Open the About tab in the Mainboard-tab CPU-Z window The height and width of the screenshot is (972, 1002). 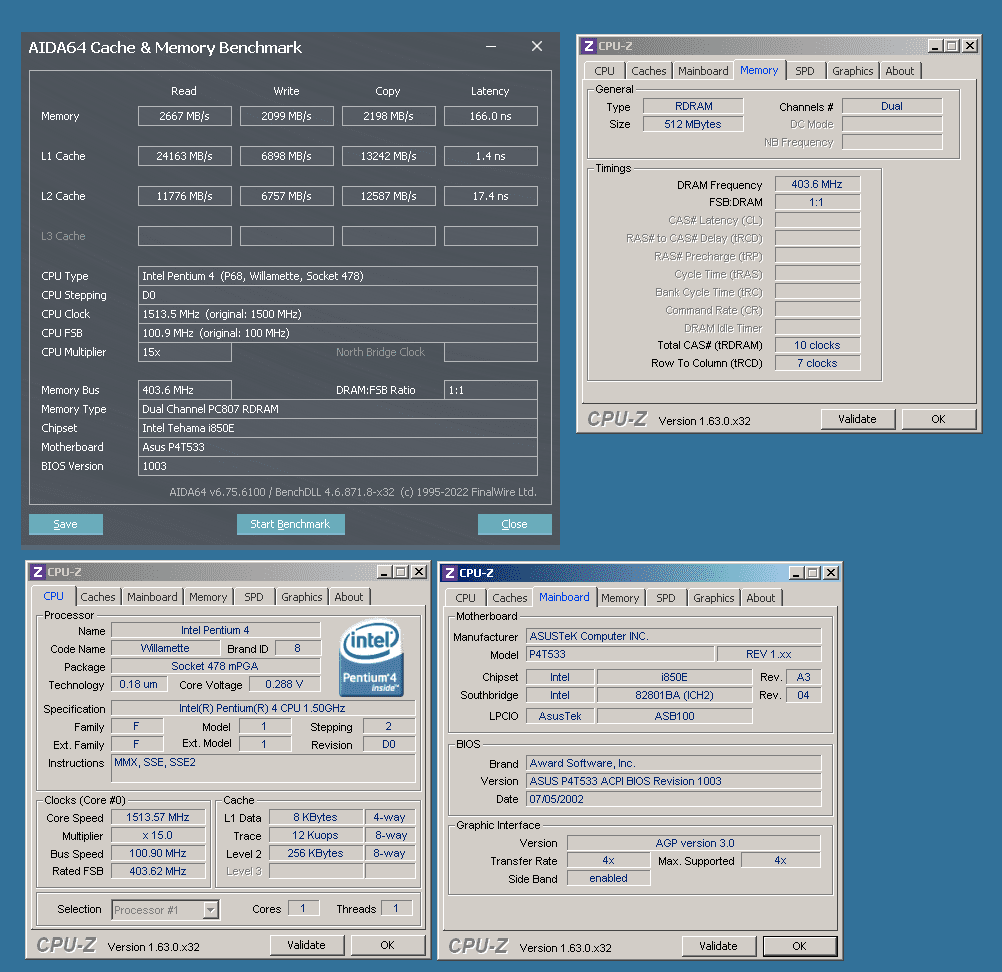click(760, 598)
